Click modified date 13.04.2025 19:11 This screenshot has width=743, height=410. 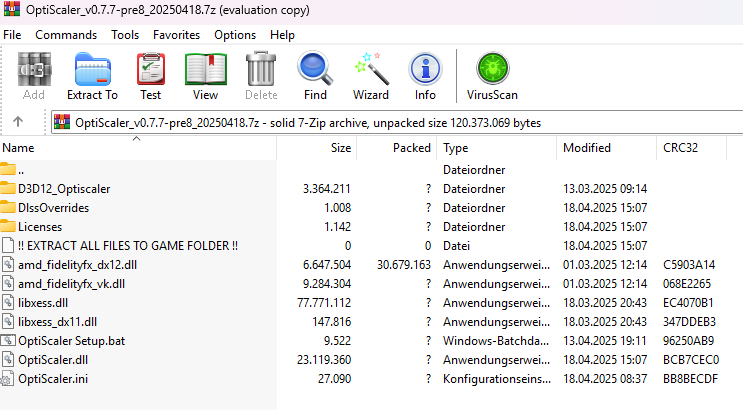605,340
